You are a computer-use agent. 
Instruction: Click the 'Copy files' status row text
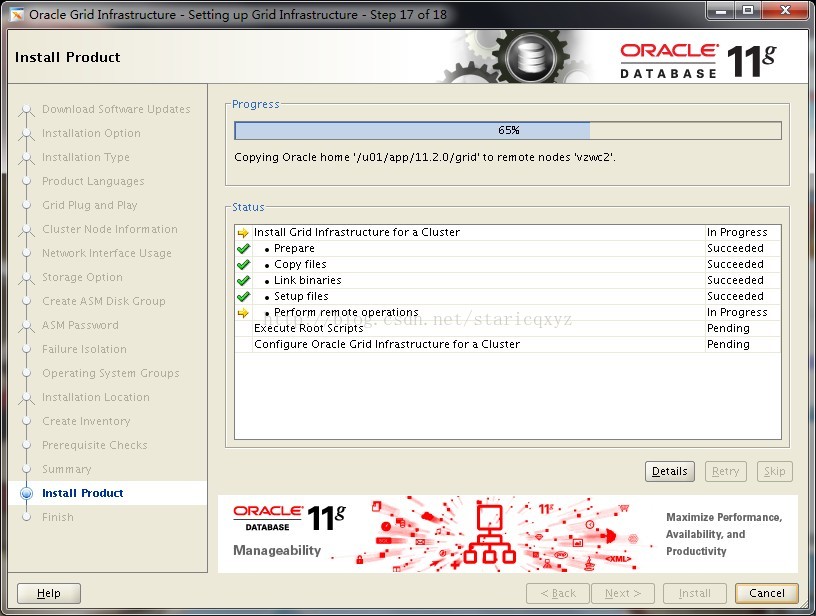300,264
